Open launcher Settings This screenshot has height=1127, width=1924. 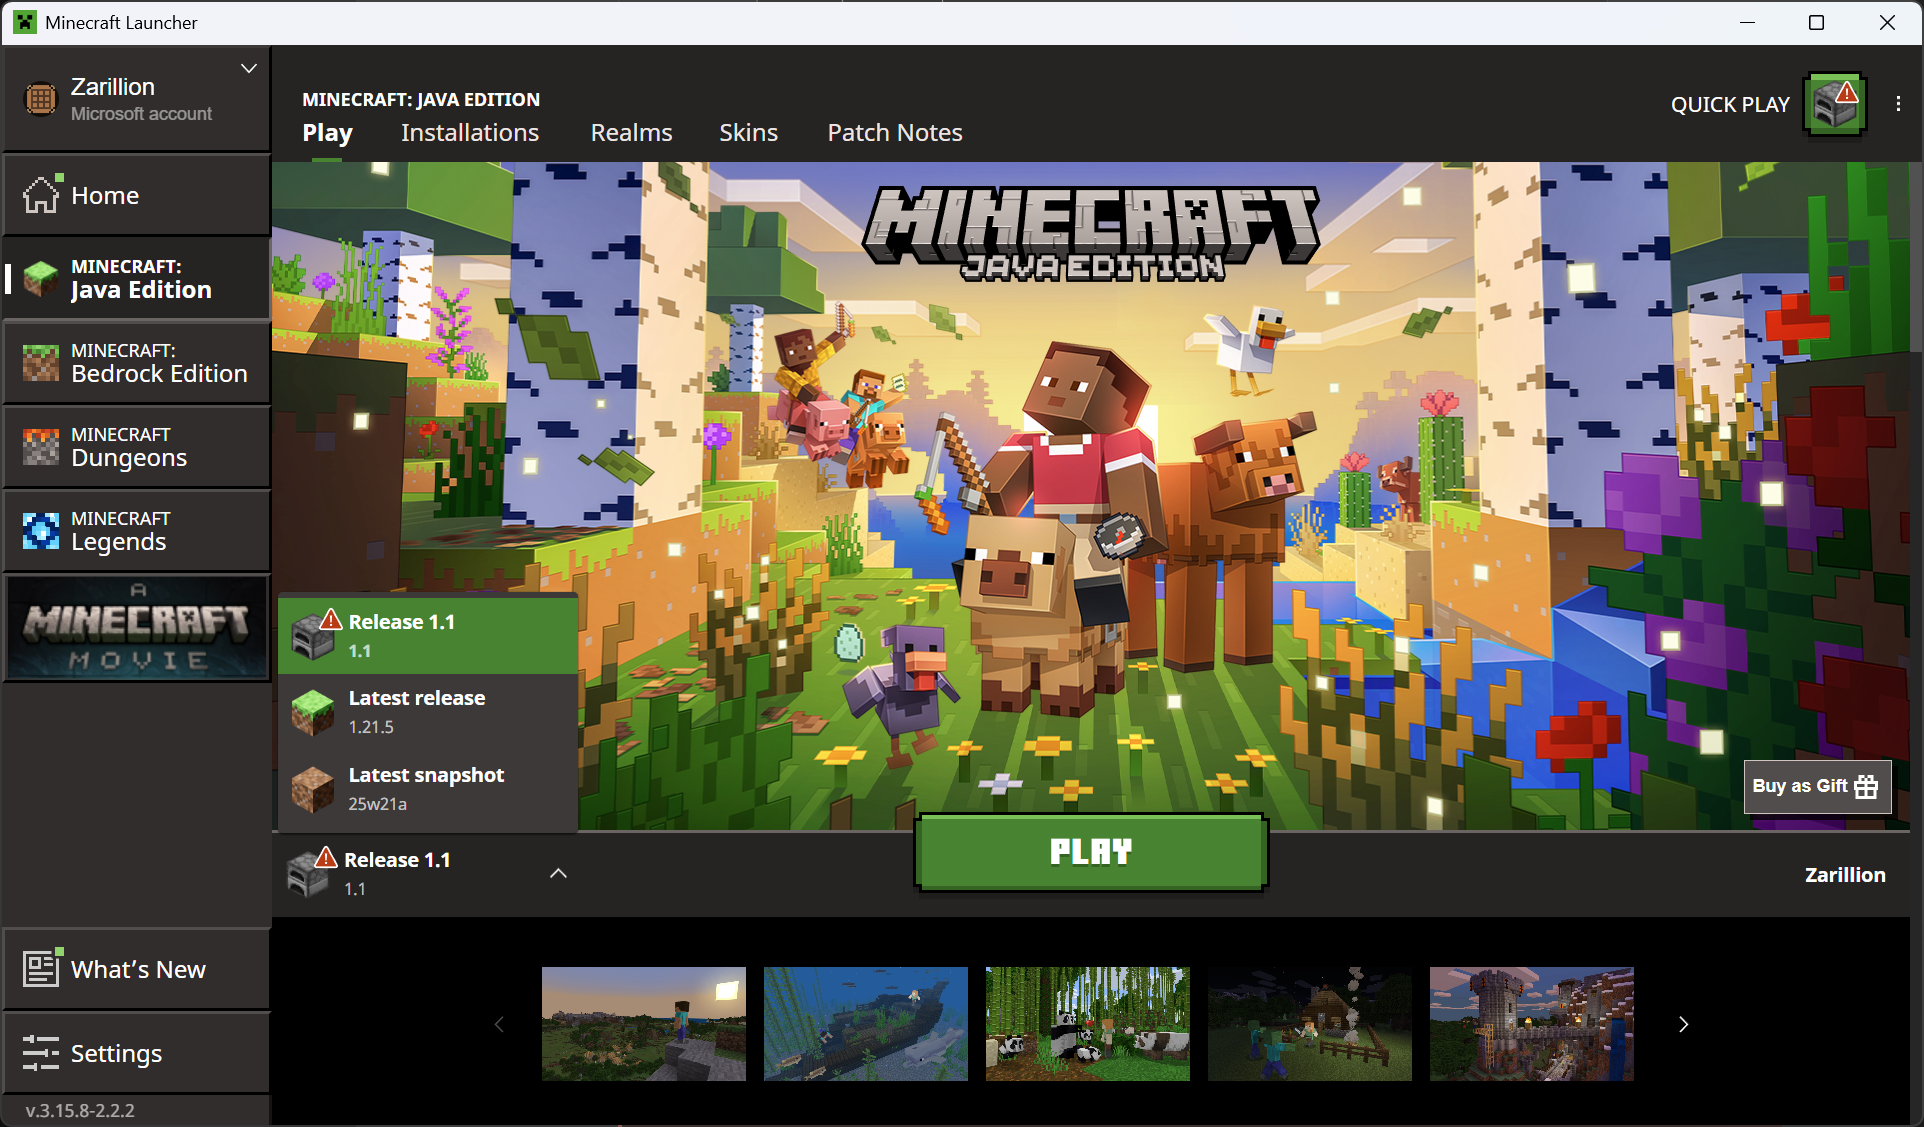pos(137,1053)
